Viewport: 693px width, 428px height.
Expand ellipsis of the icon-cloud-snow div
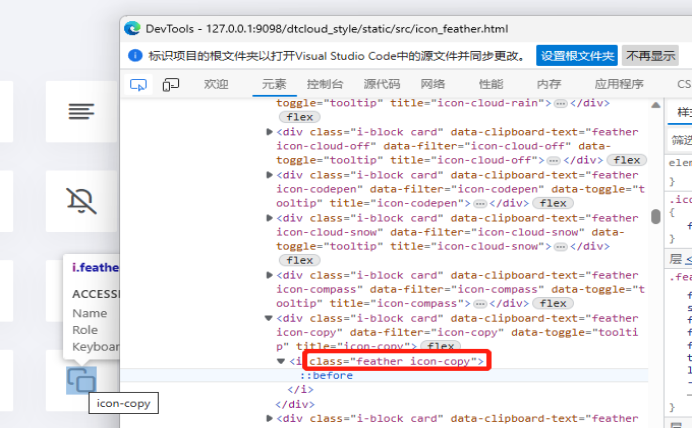[560, 247]
